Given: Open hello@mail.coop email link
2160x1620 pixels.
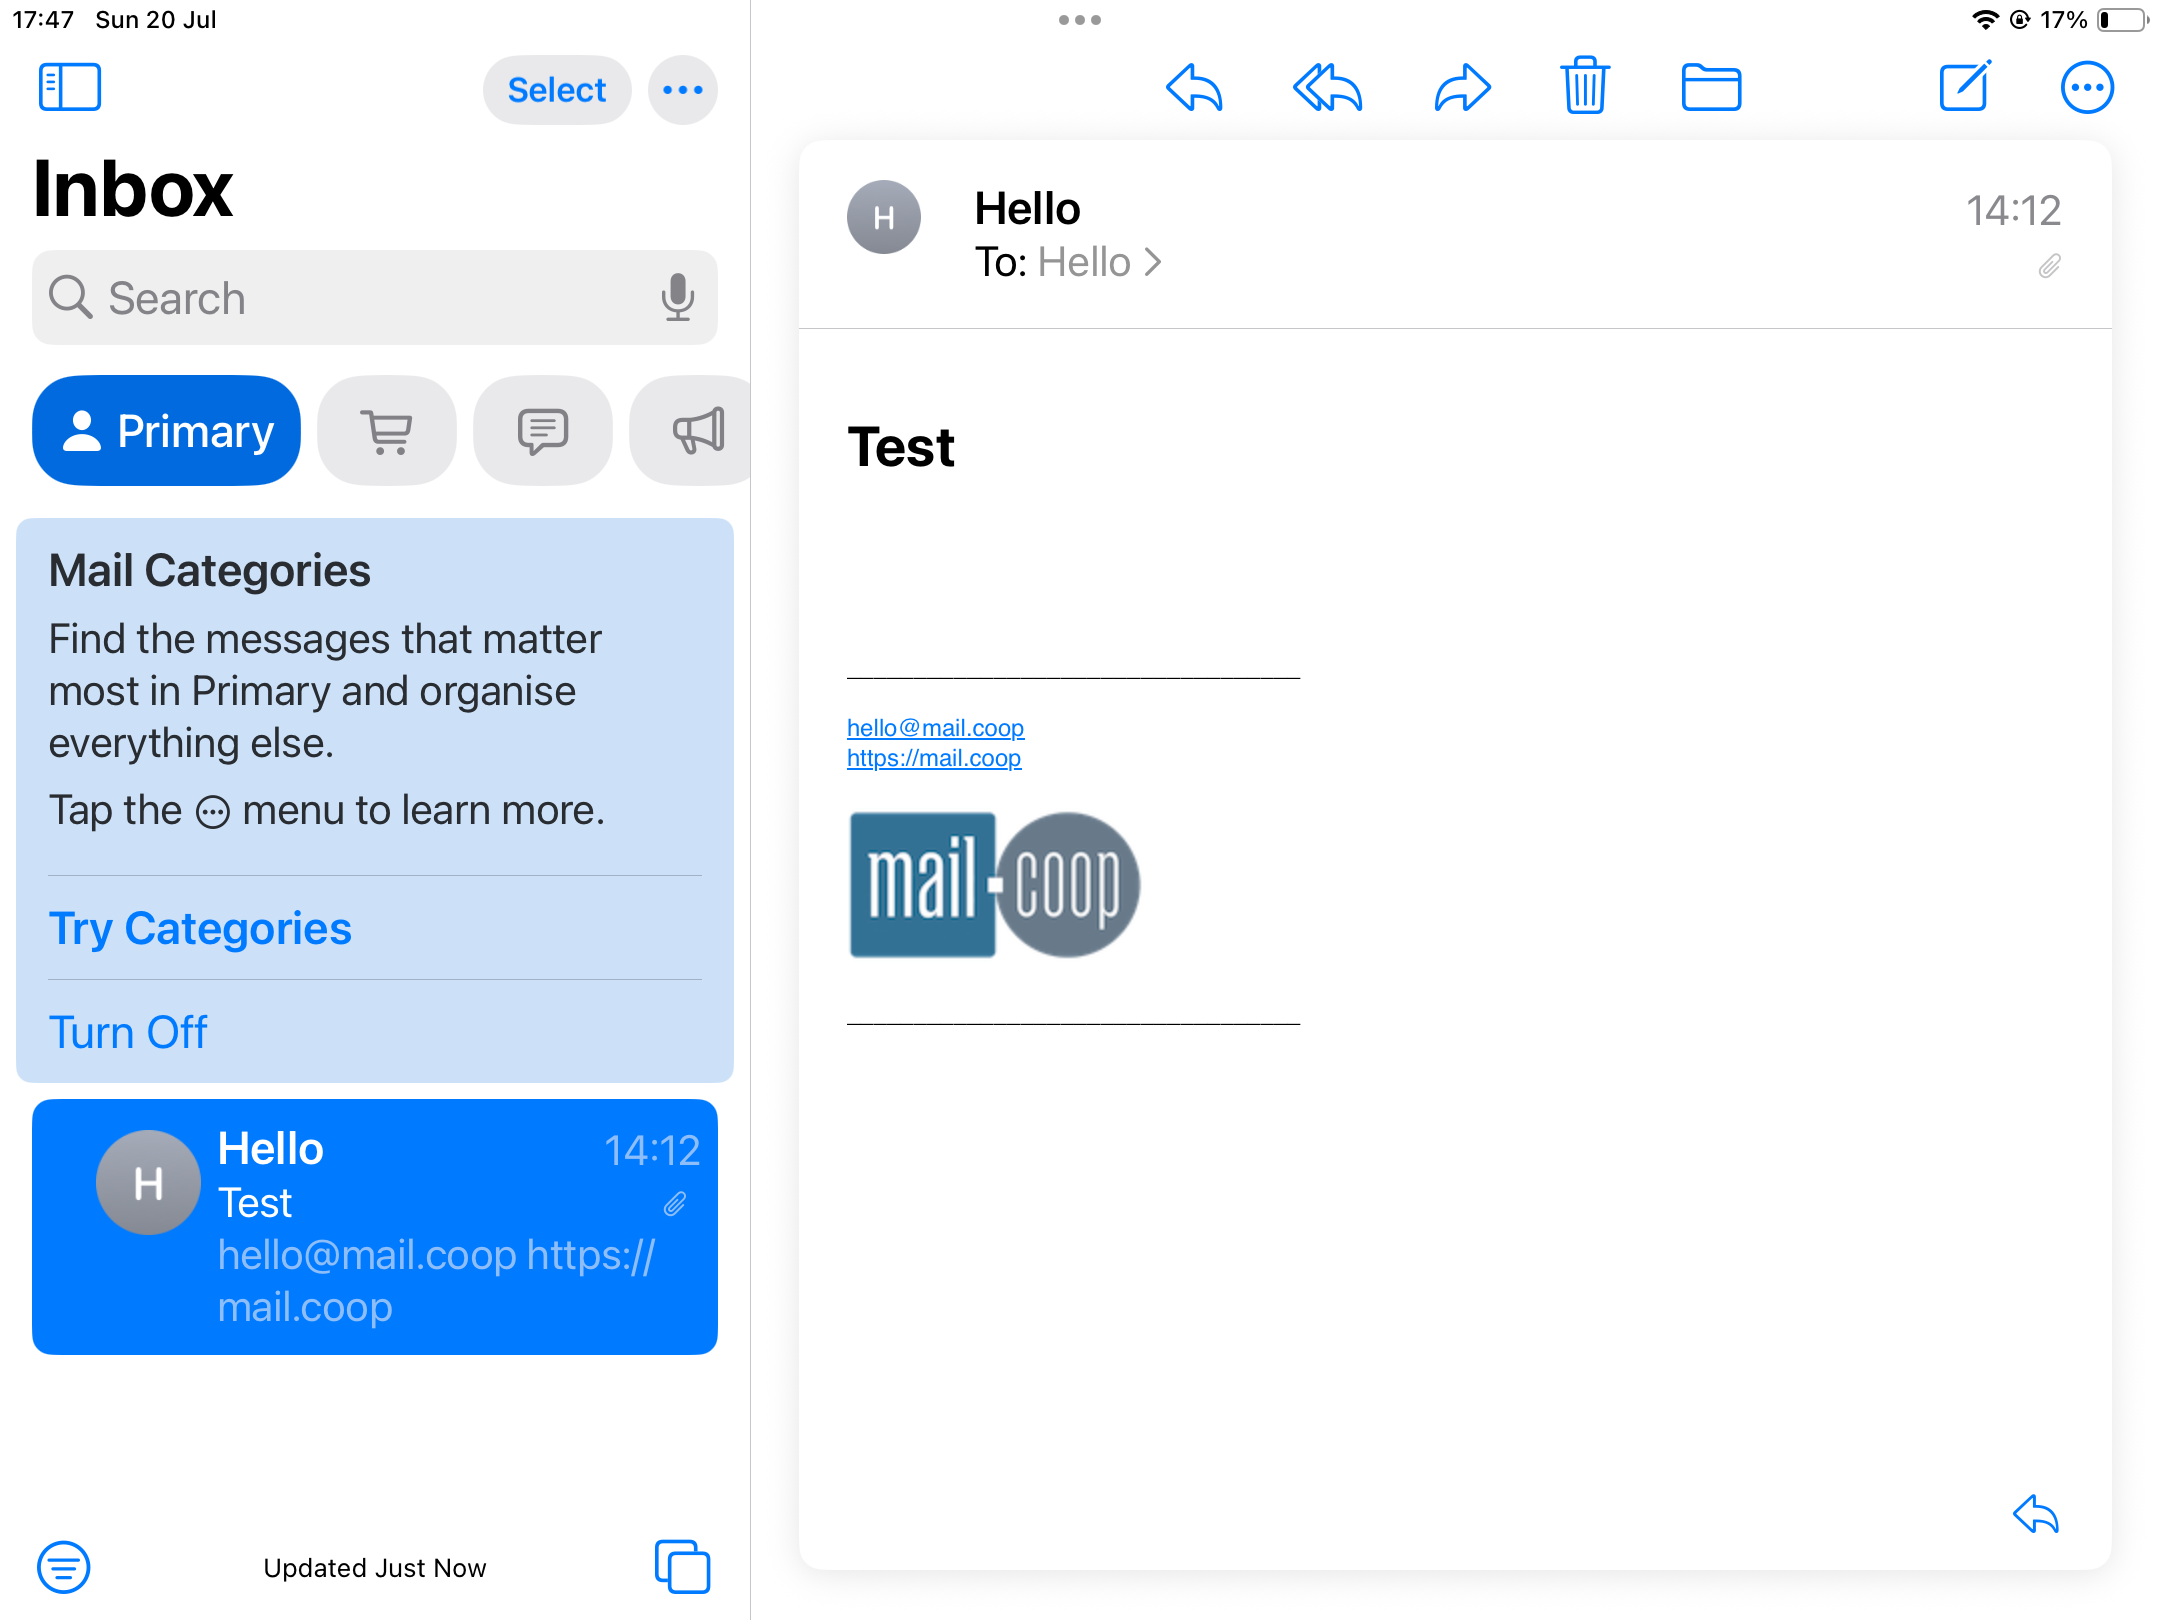Looking at the screenshot, I should point(935,728).
